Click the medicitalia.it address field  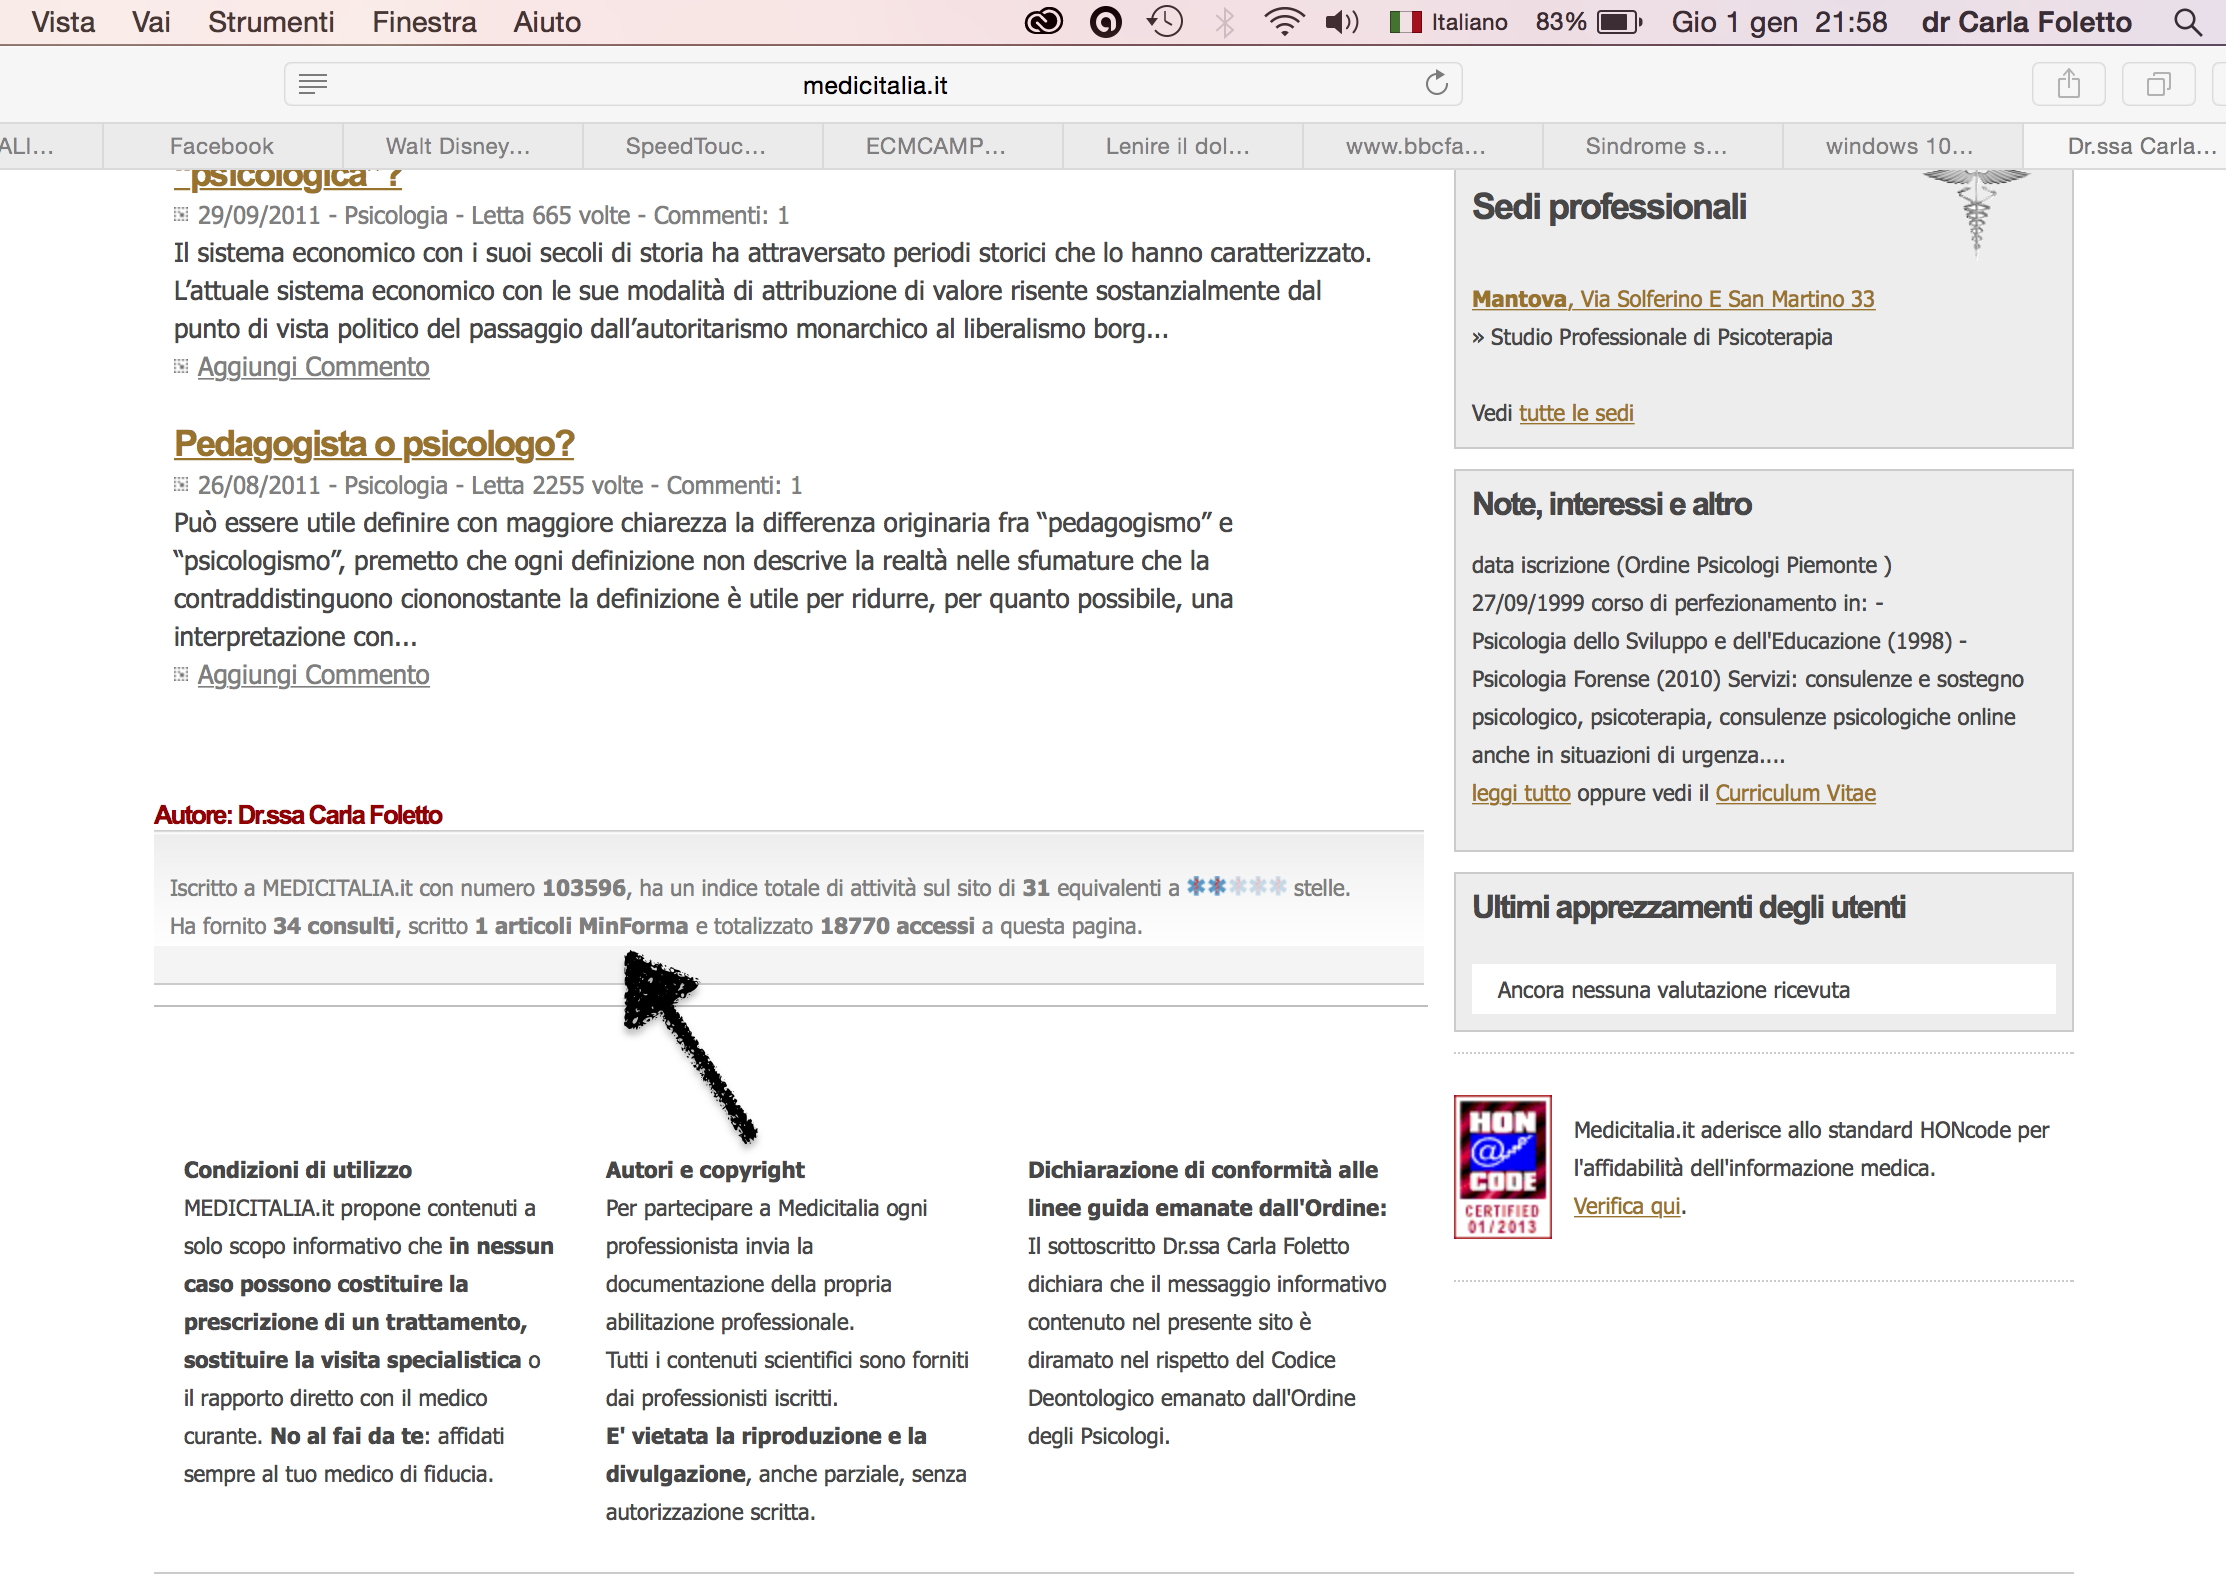click(x=874, y=84)
